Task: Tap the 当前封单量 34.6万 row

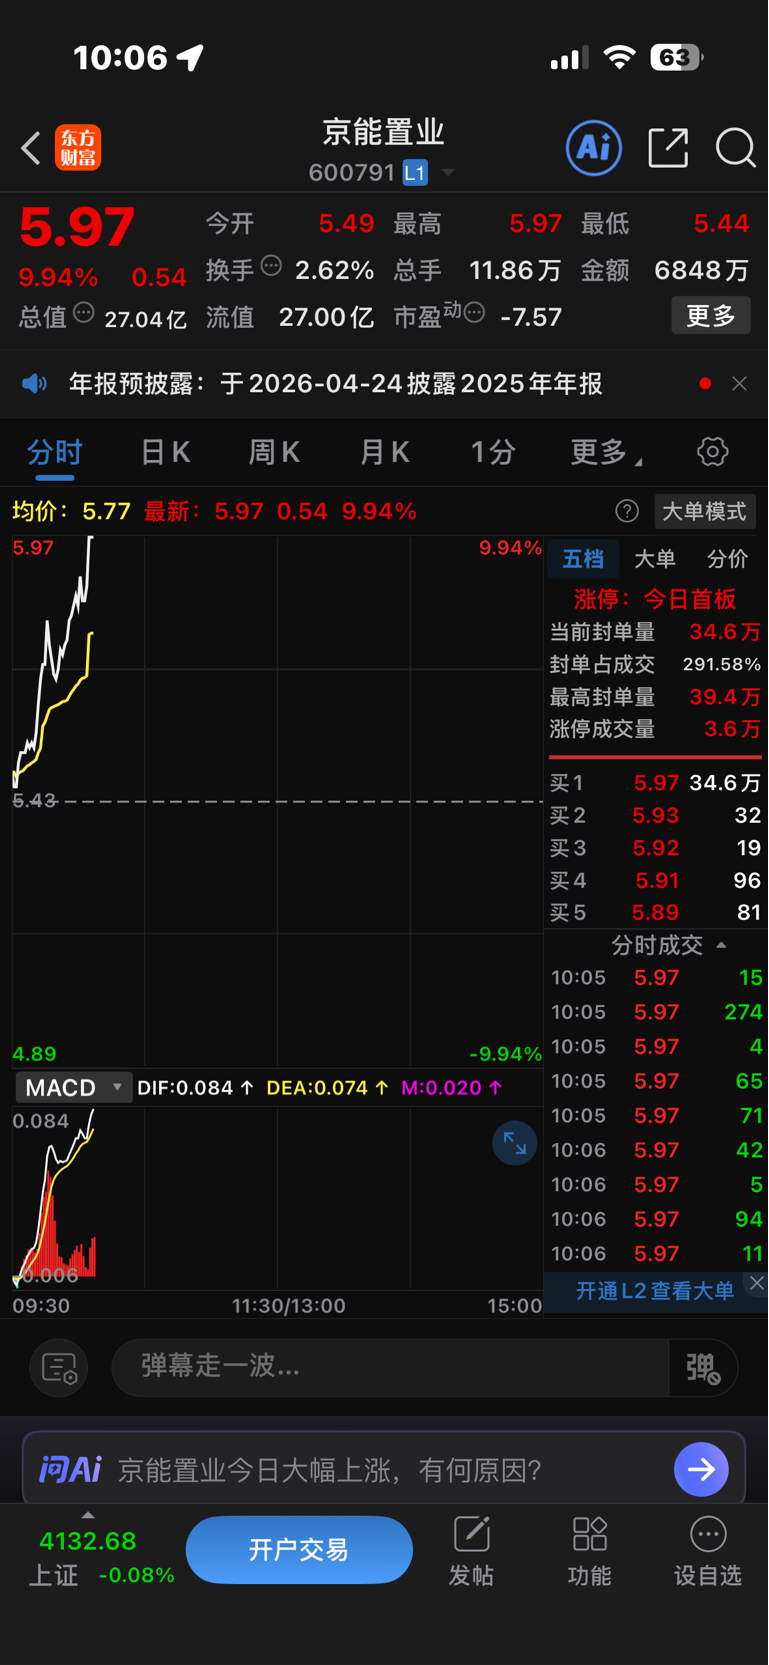Action: click(656, 632)
